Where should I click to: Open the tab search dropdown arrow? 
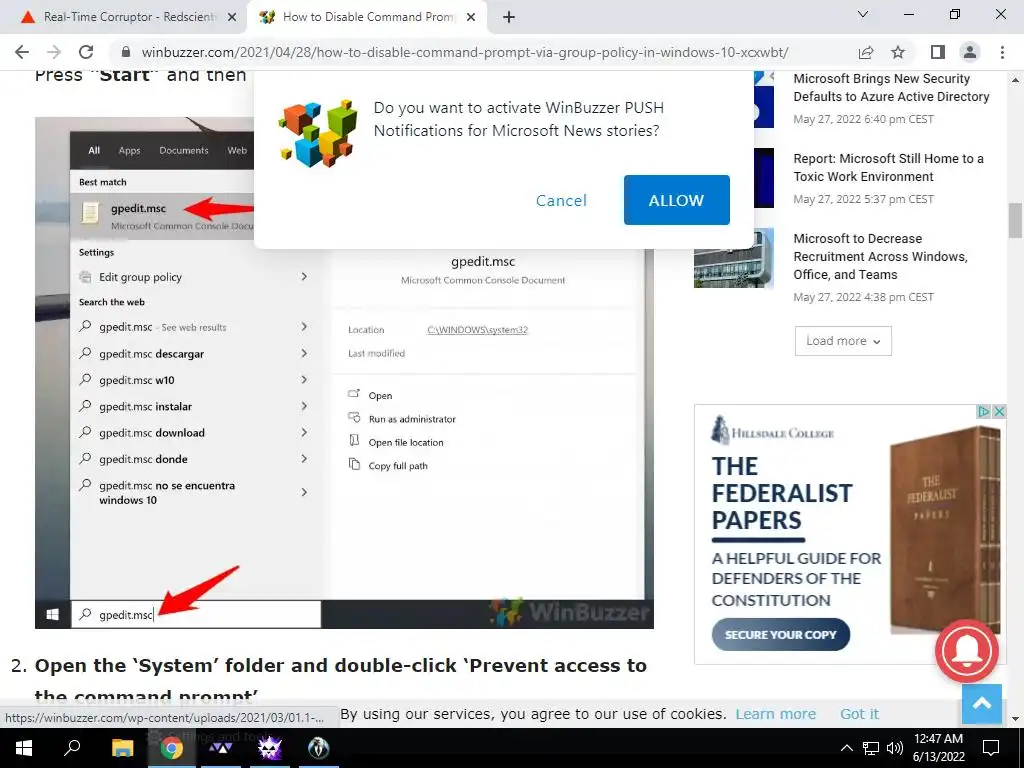[x=863, y=14]
